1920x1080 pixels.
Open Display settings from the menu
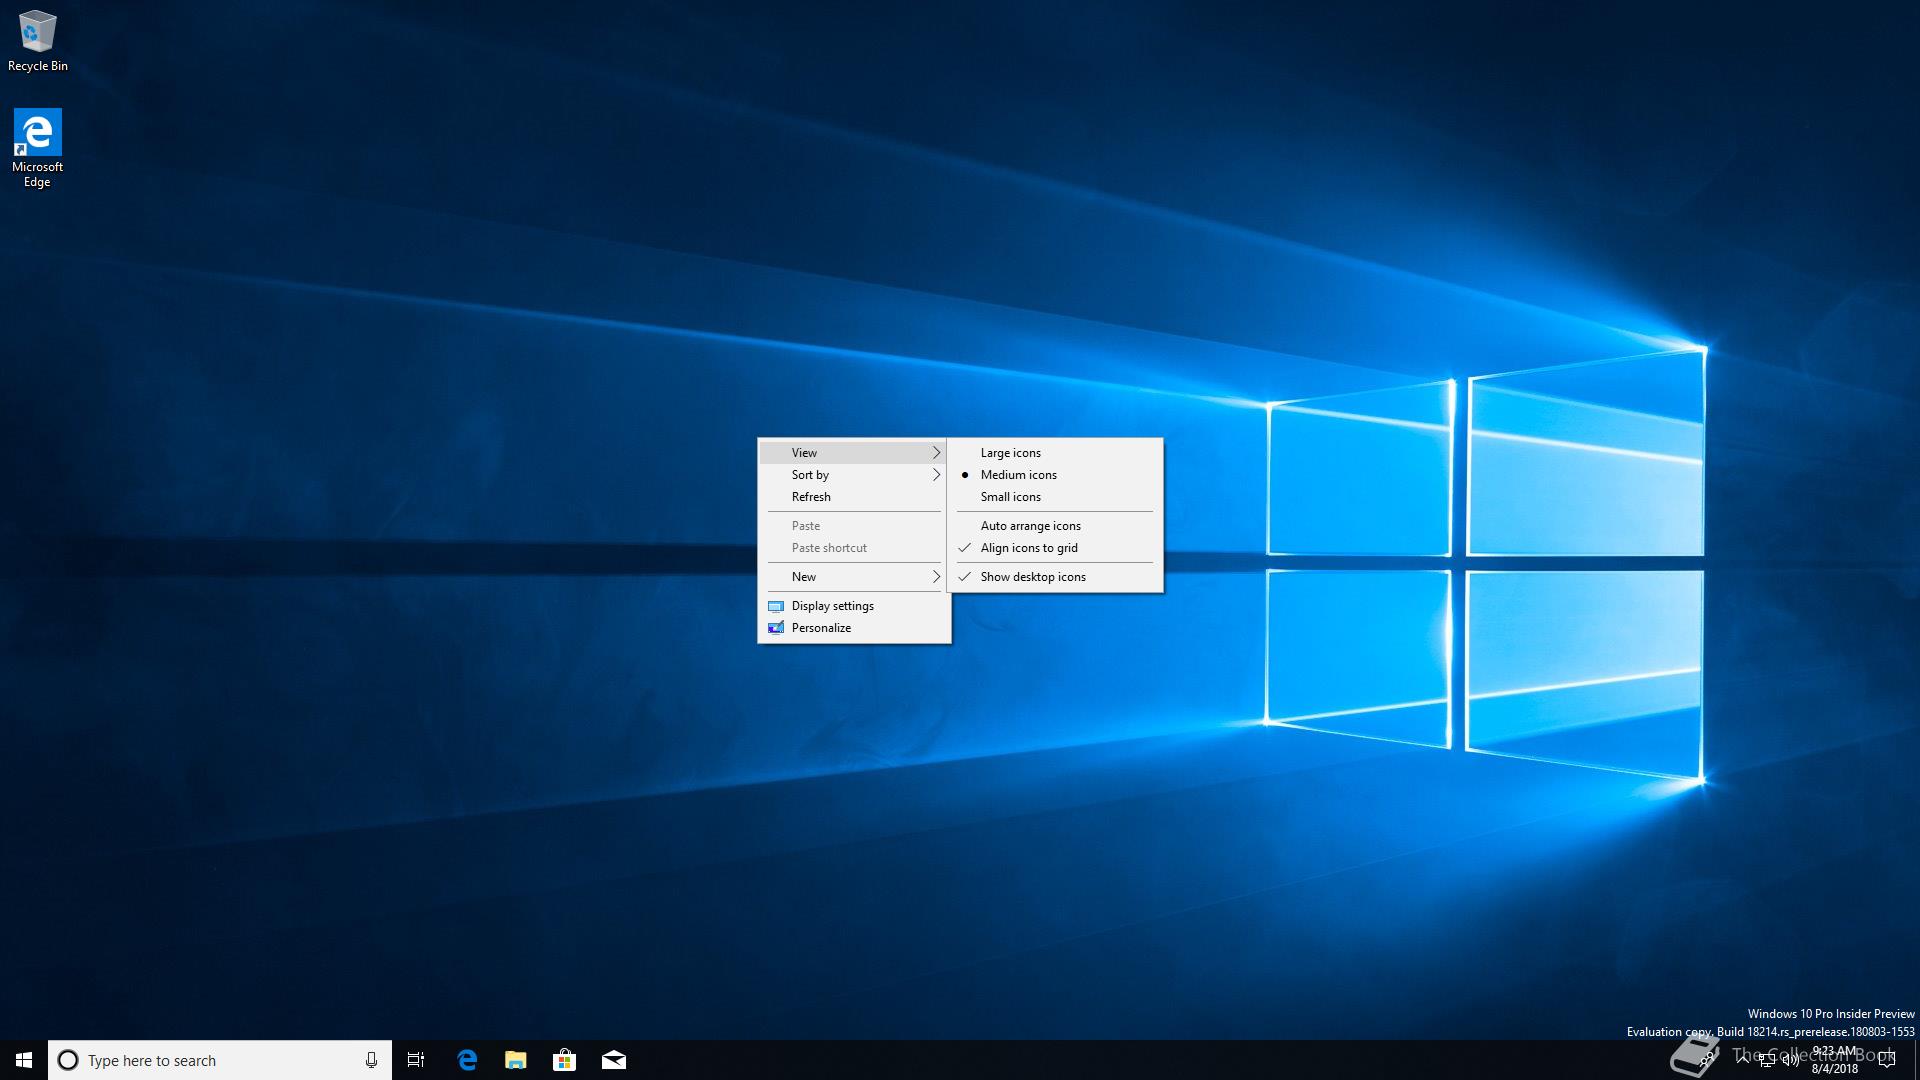tap(832, 606)
